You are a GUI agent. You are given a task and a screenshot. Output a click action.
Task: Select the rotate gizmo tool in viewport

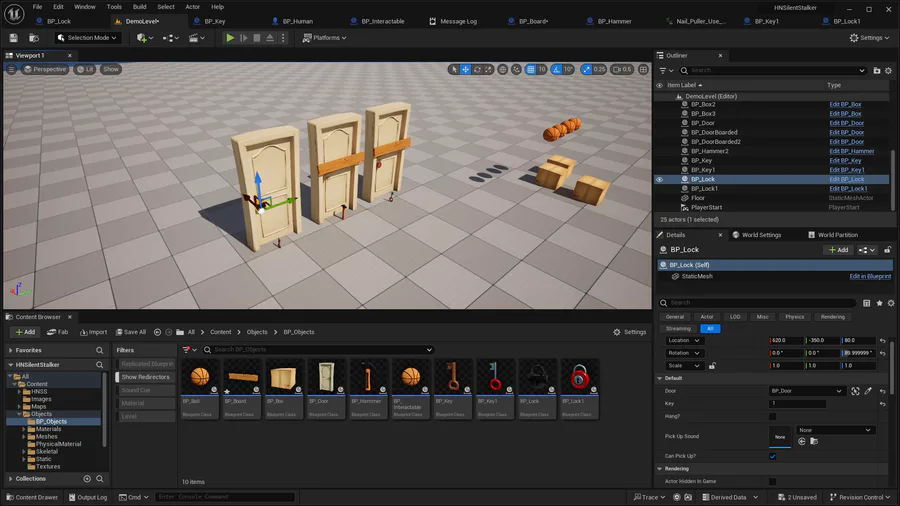click(x=478, y=70)
